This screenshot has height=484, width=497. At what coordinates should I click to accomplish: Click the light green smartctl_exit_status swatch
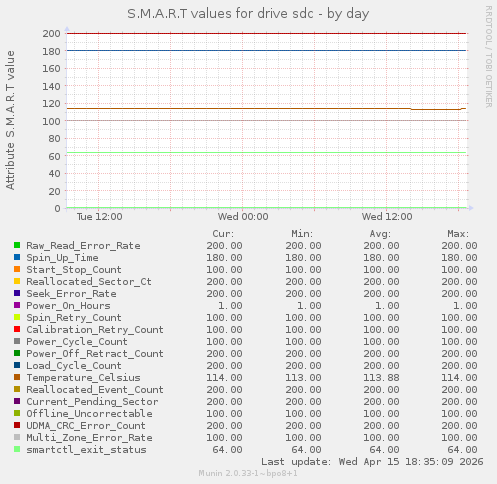(x=17, y=449)
